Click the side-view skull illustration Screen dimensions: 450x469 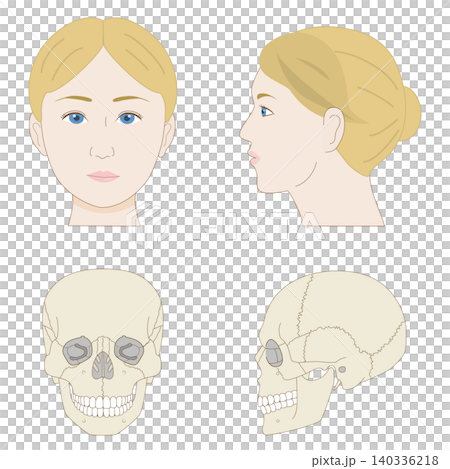(x=331, y=353)
